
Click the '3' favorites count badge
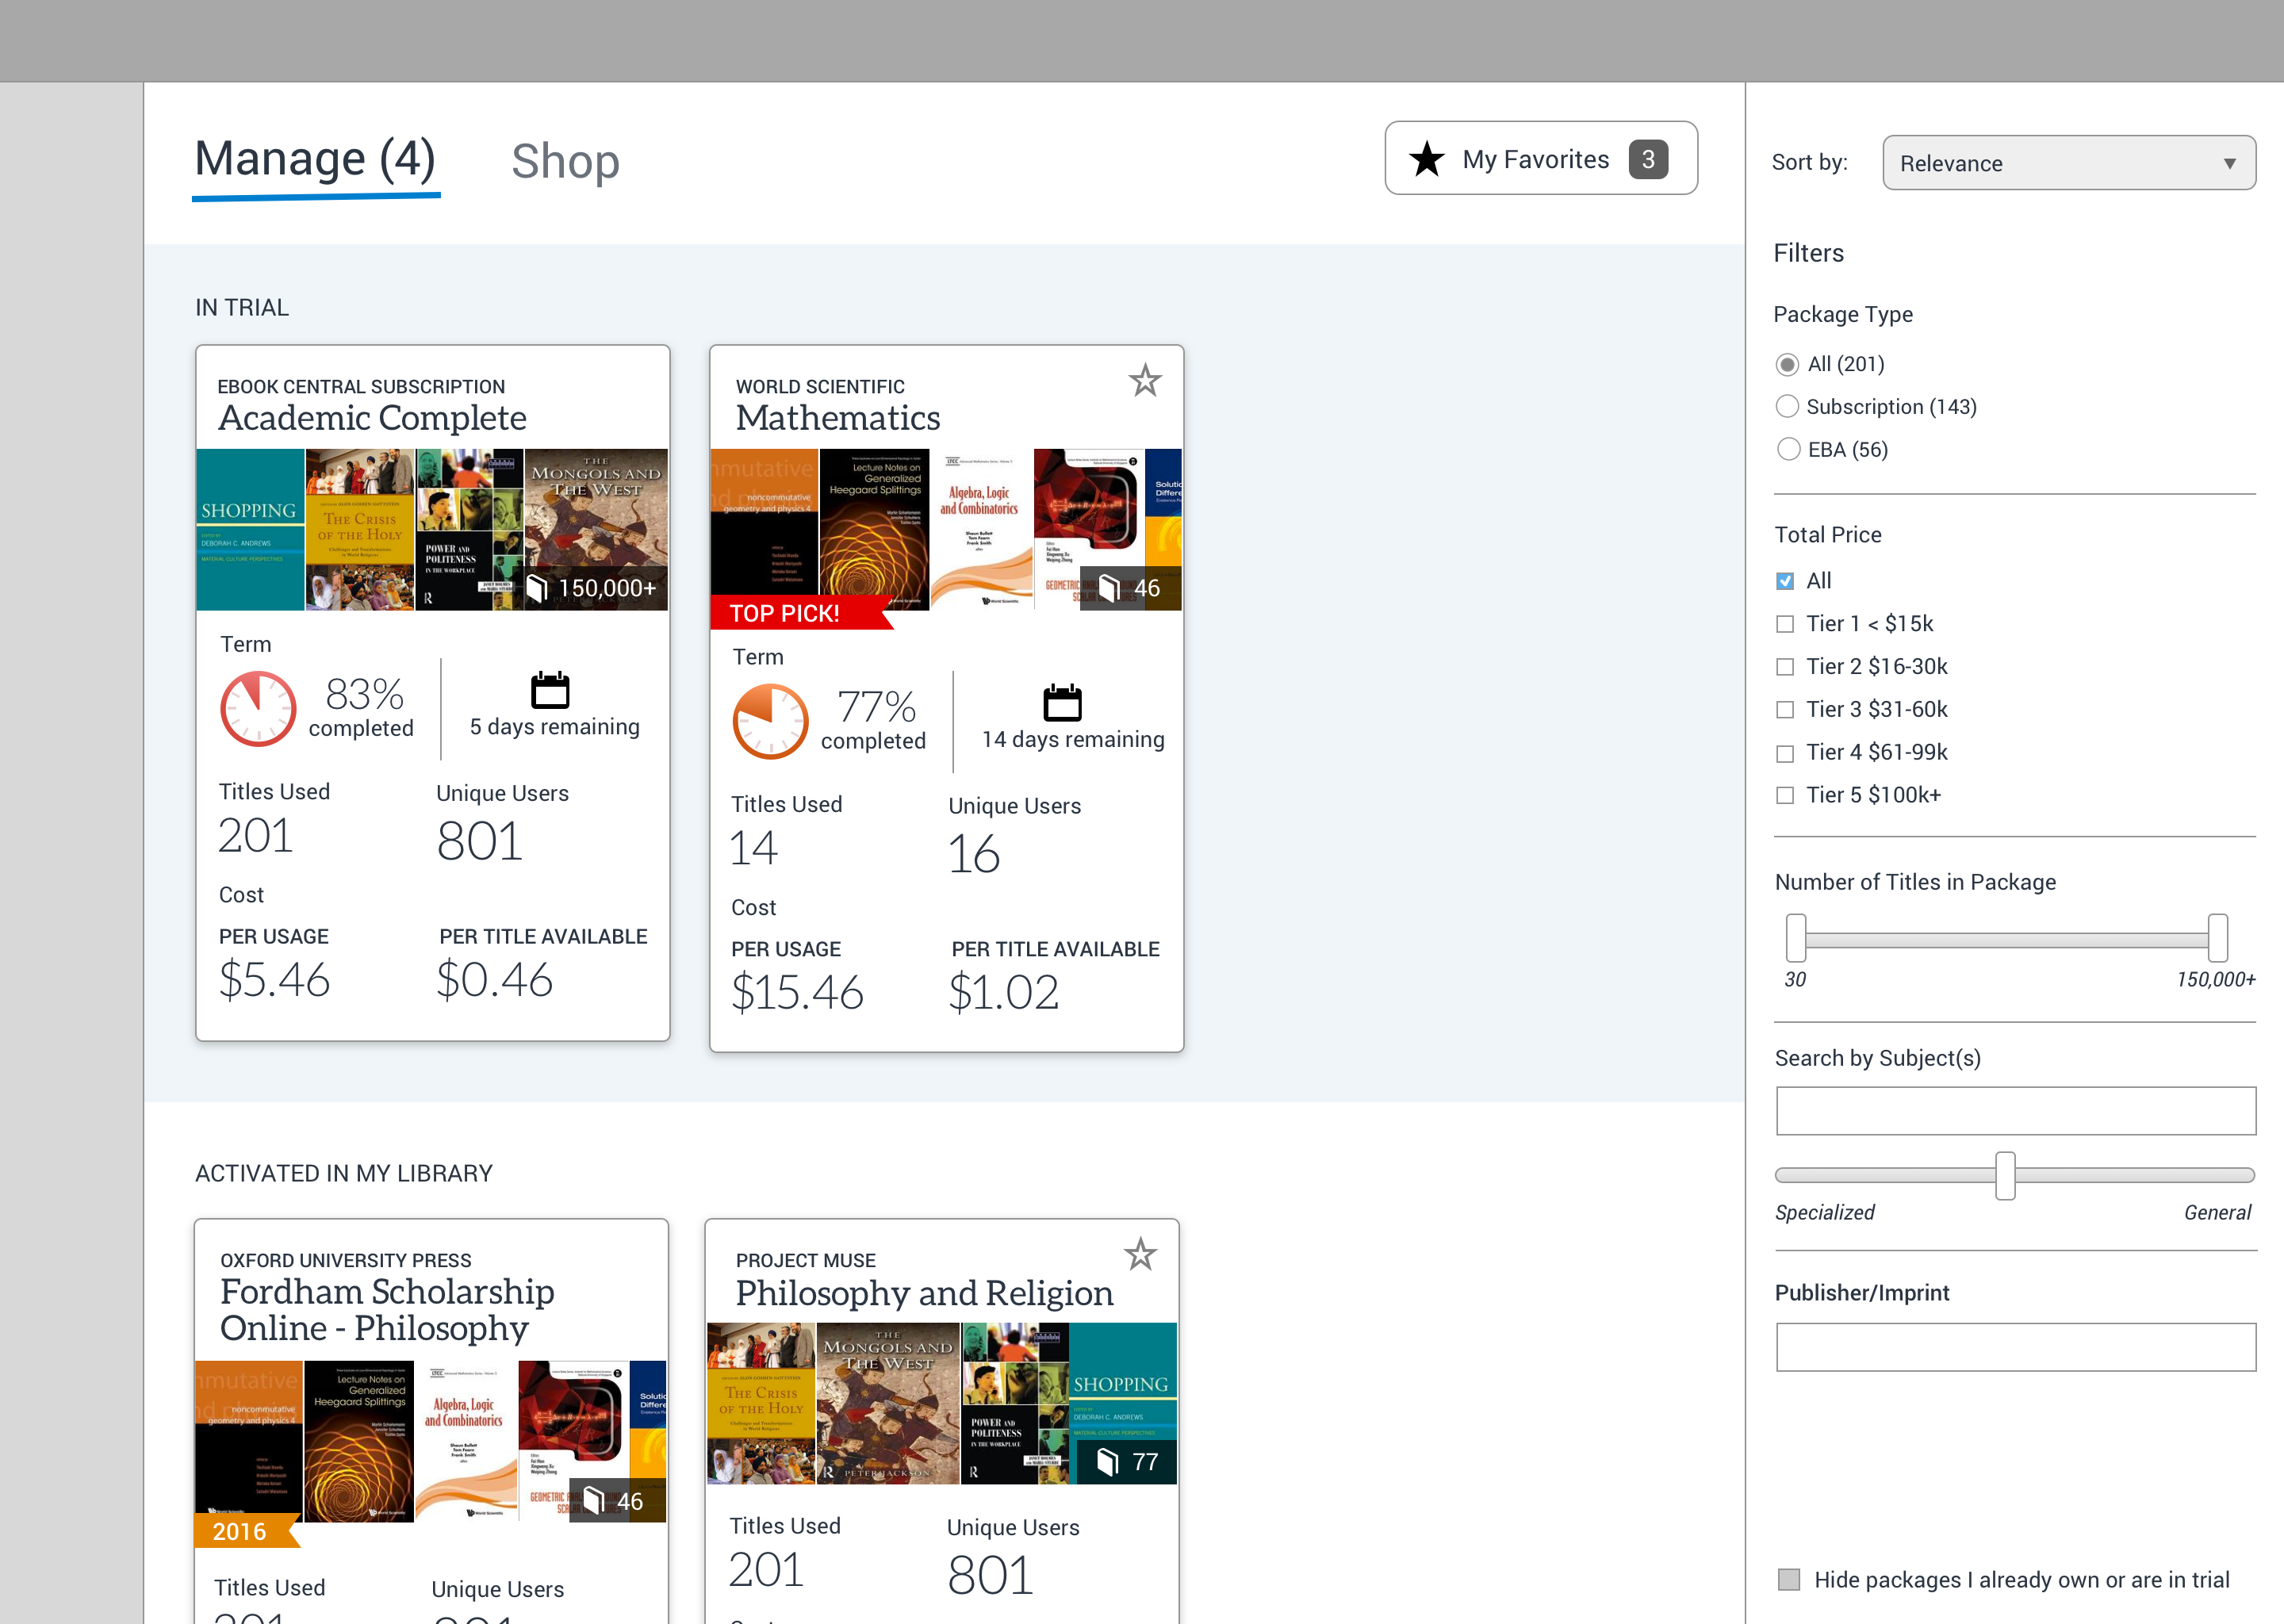coord(1648,159)
